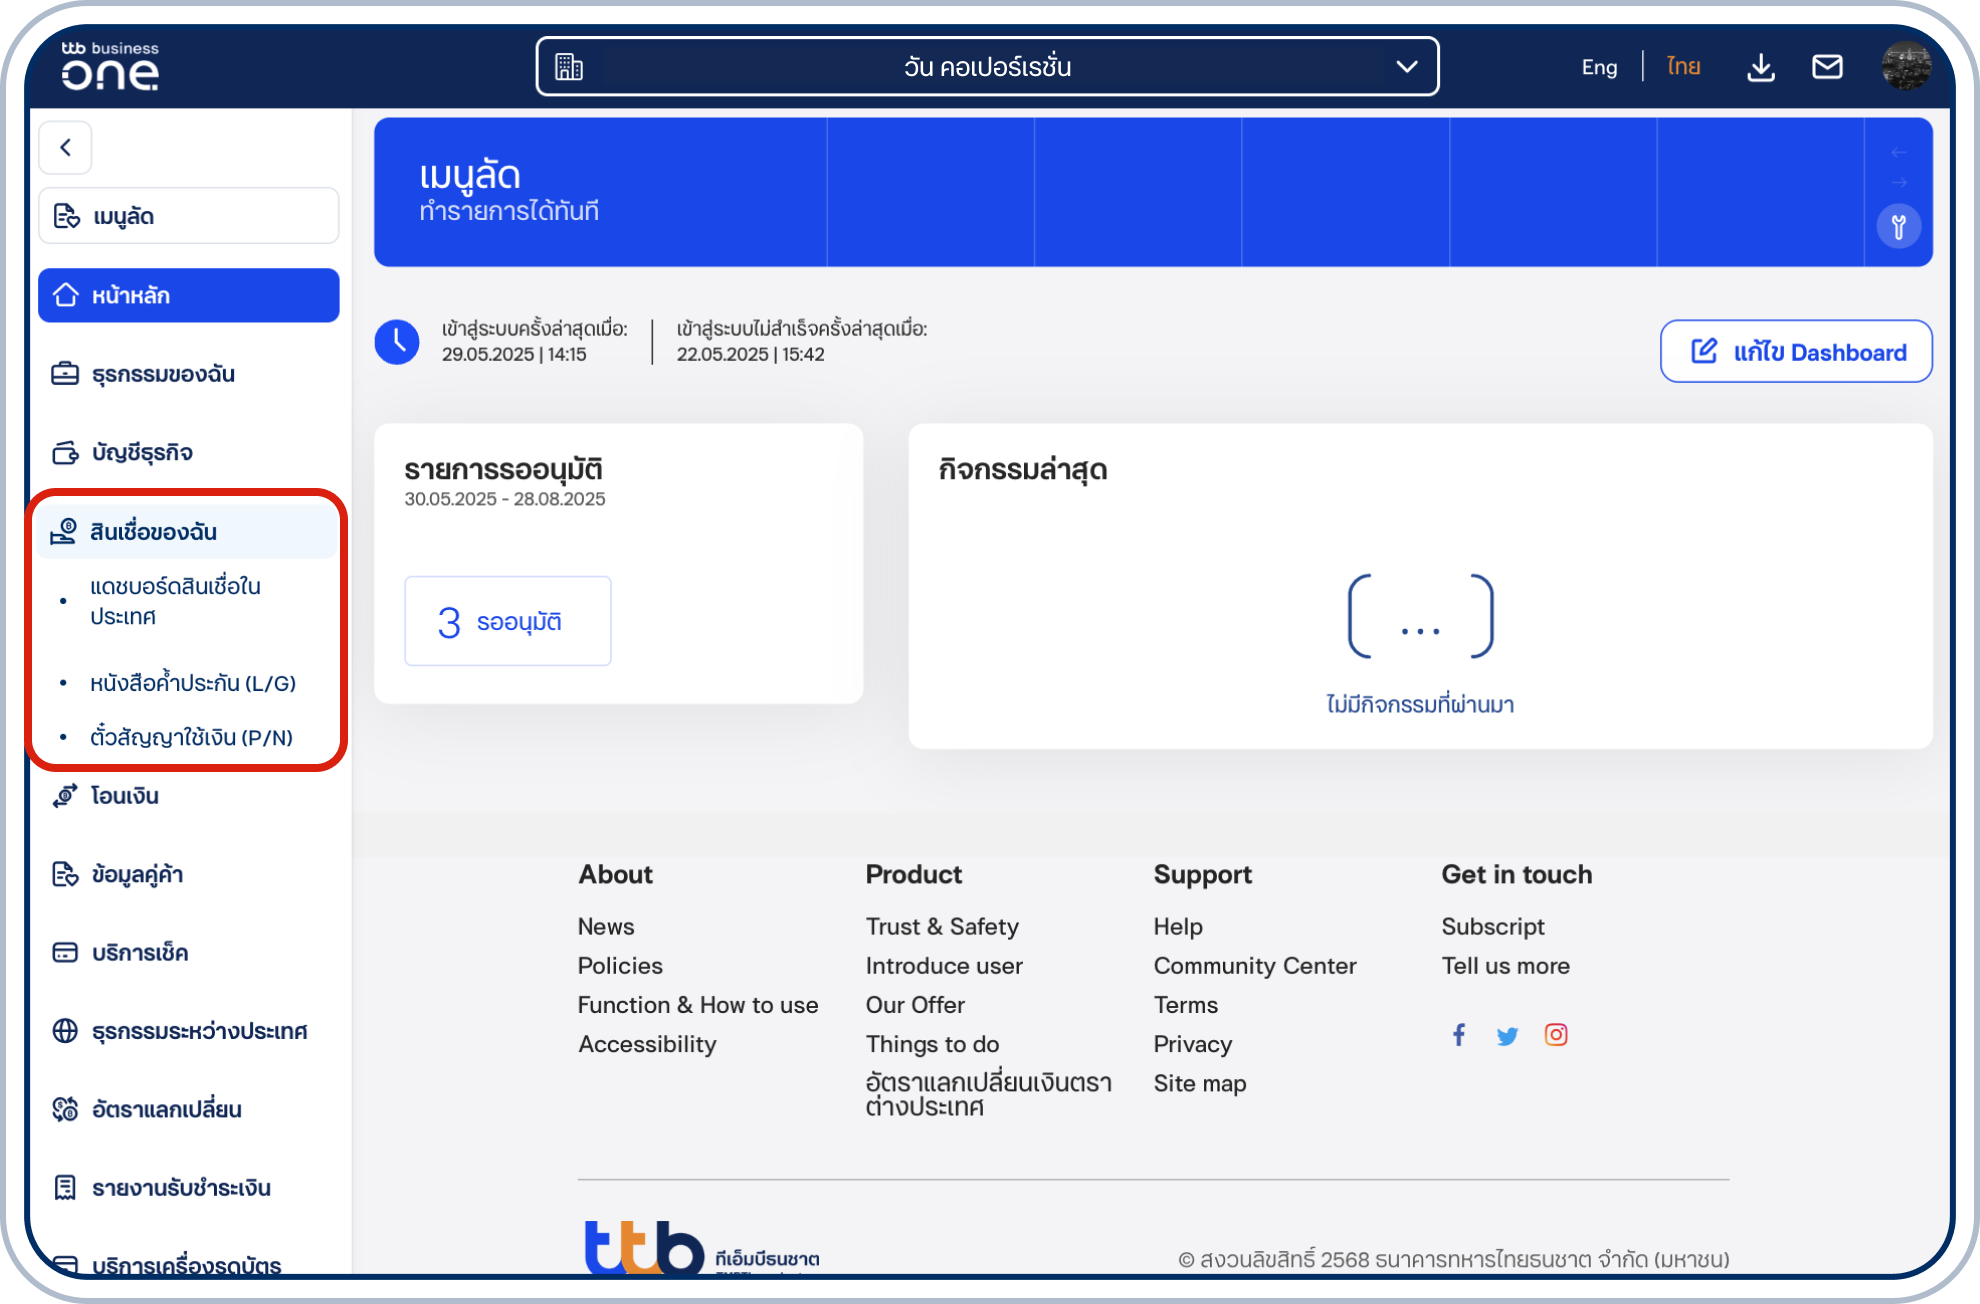Open the Community Center footer link
The image size is (1980, 1304).
[x=1254, y=966]
